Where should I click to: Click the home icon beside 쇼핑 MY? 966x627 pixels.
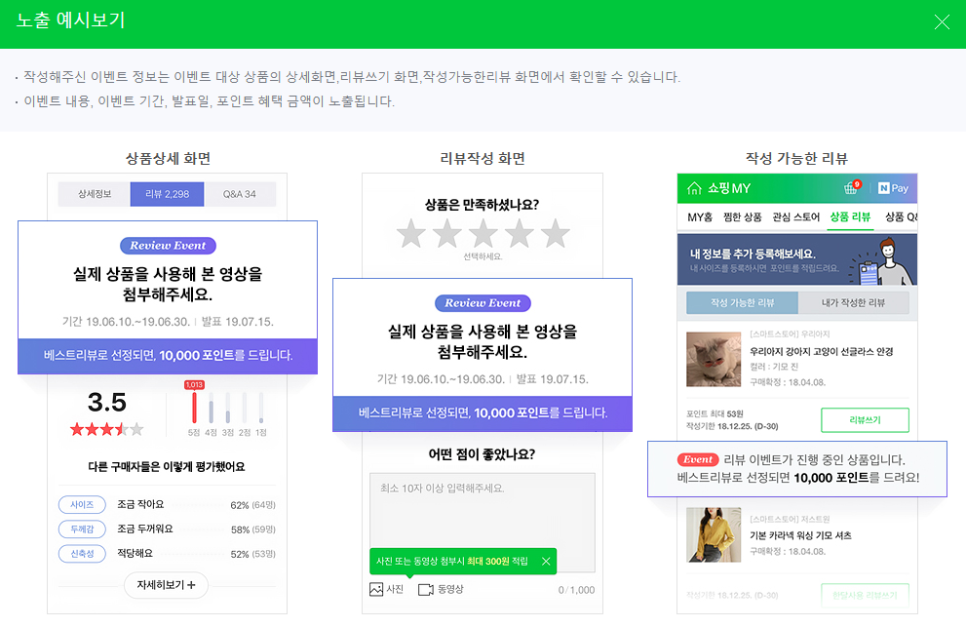click(694, 188)
